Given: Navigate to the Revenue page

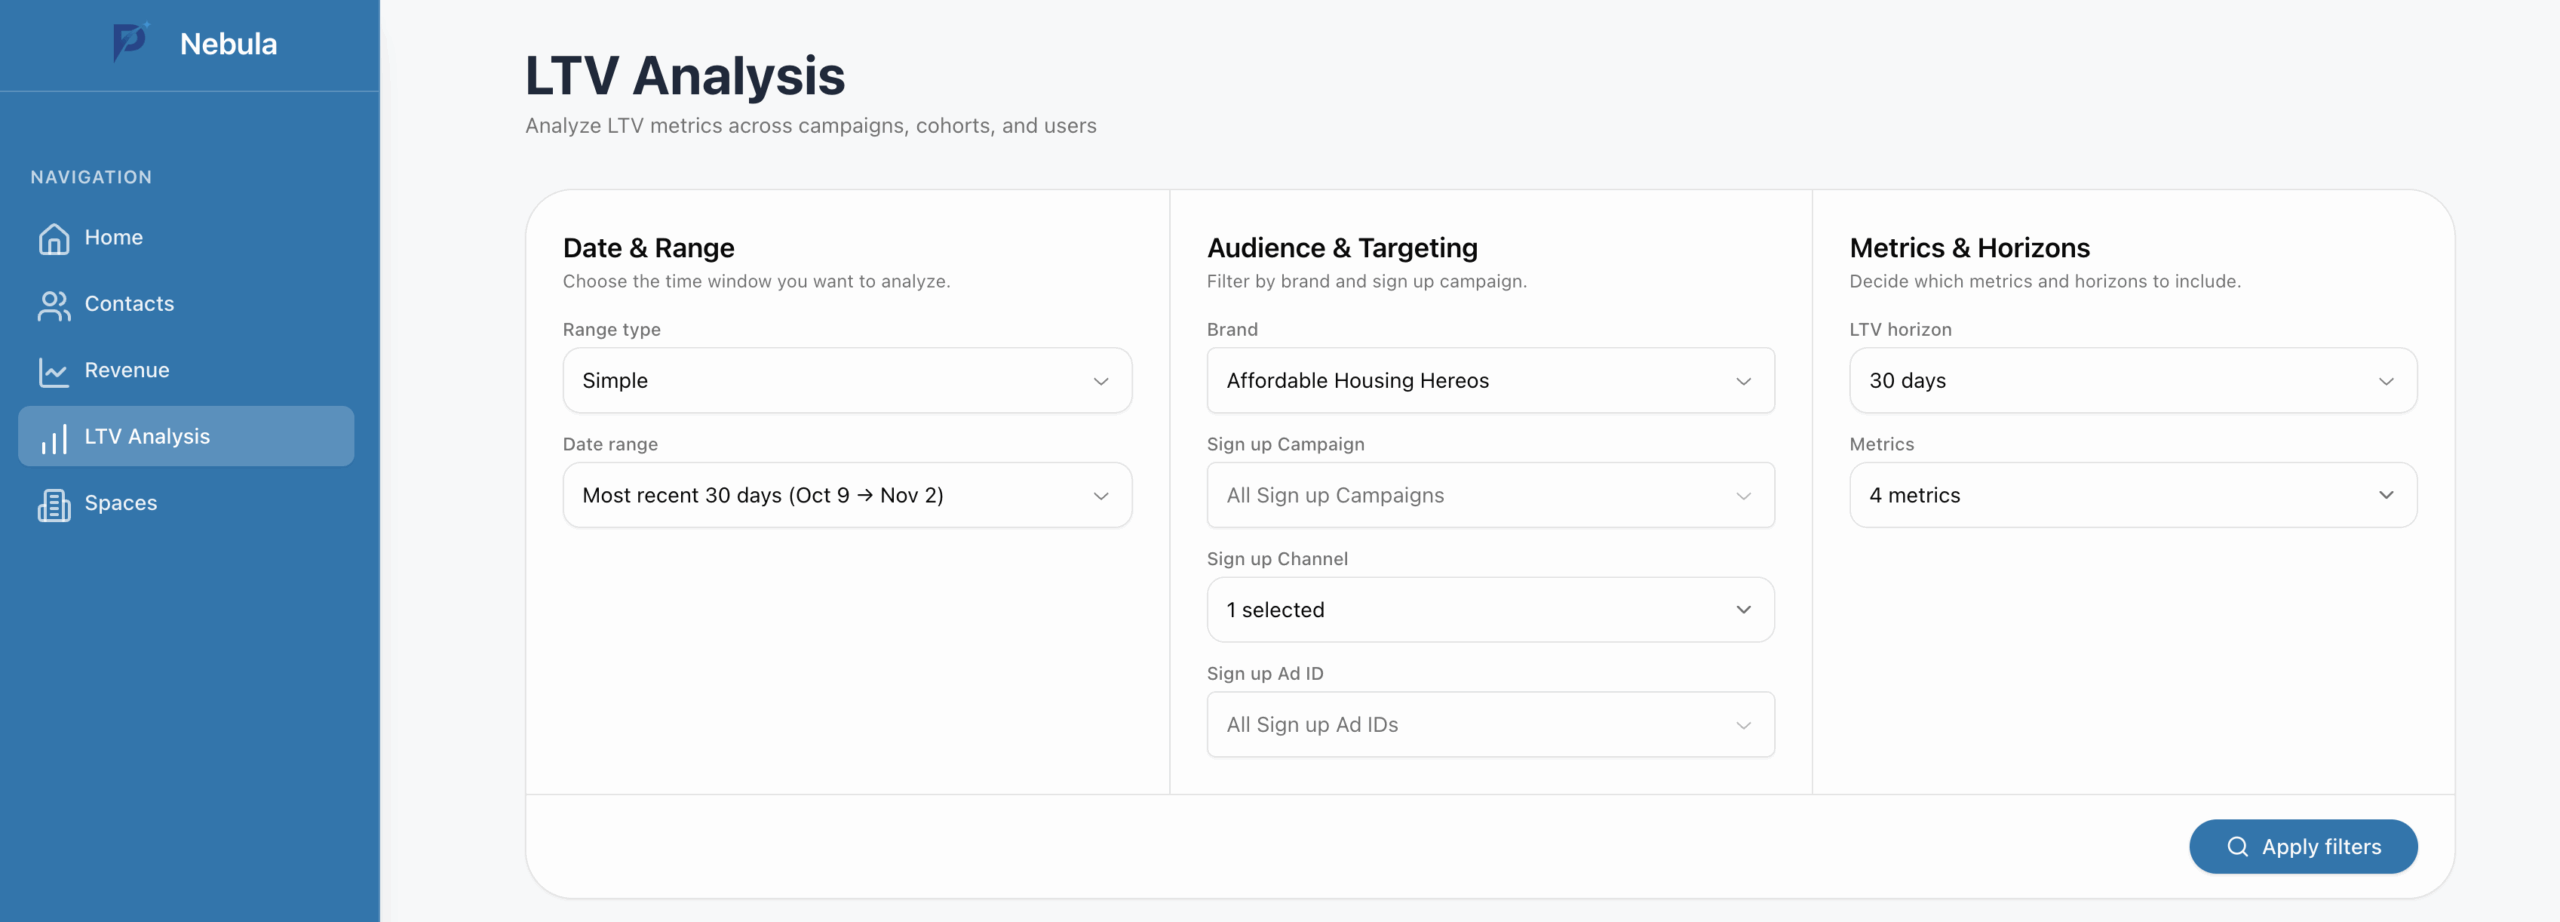Looking at the screenshot, I should tap(127, 371).
